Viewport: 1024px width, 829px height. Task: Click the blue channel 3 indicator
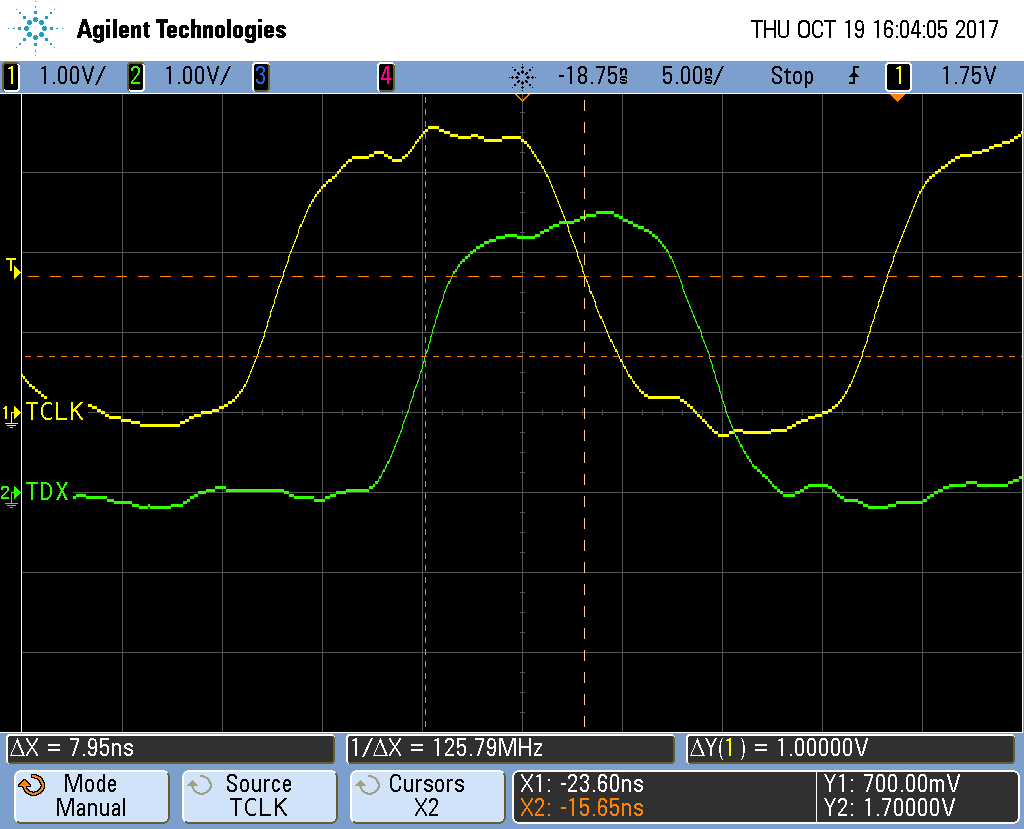point(260,76)
